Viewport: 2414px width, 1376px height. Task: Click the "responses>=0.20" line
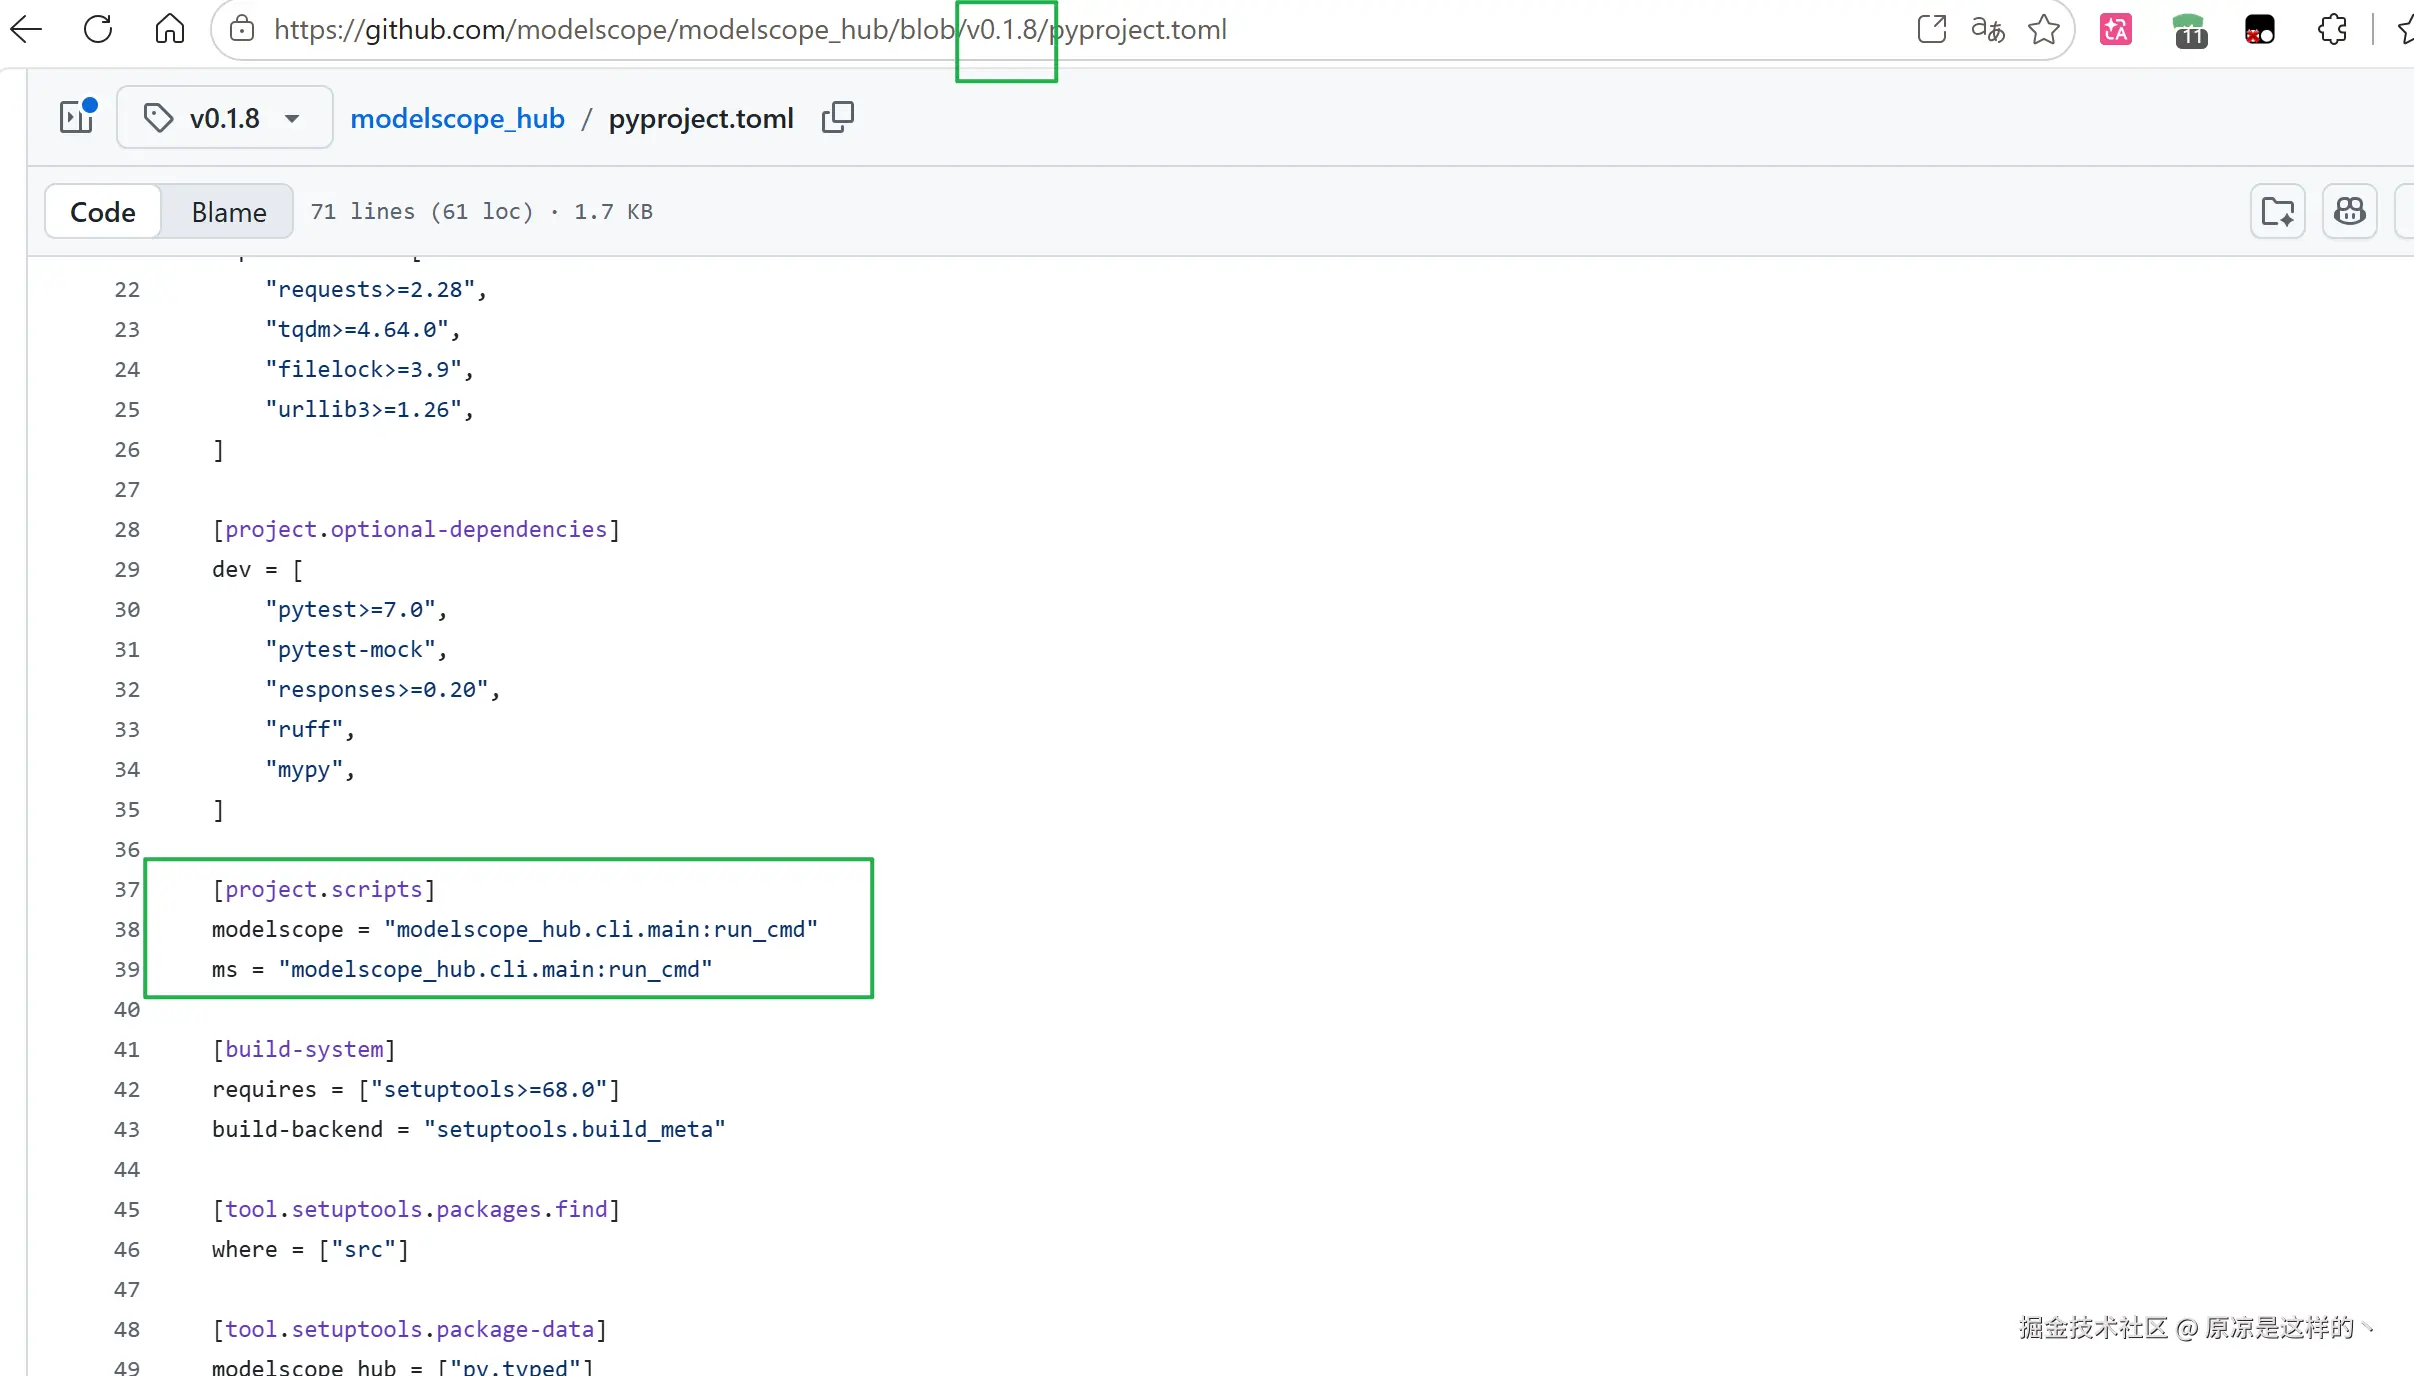click(383, 689)
